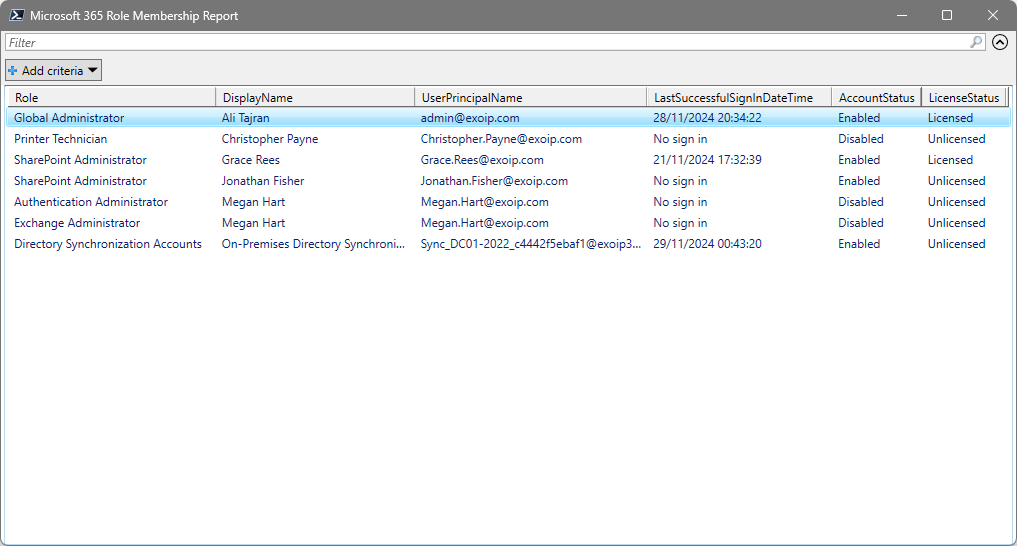1017x546 pixels.
Task: Click the blue plus icon beside Add criteria
Action: [x=13, y=70]
